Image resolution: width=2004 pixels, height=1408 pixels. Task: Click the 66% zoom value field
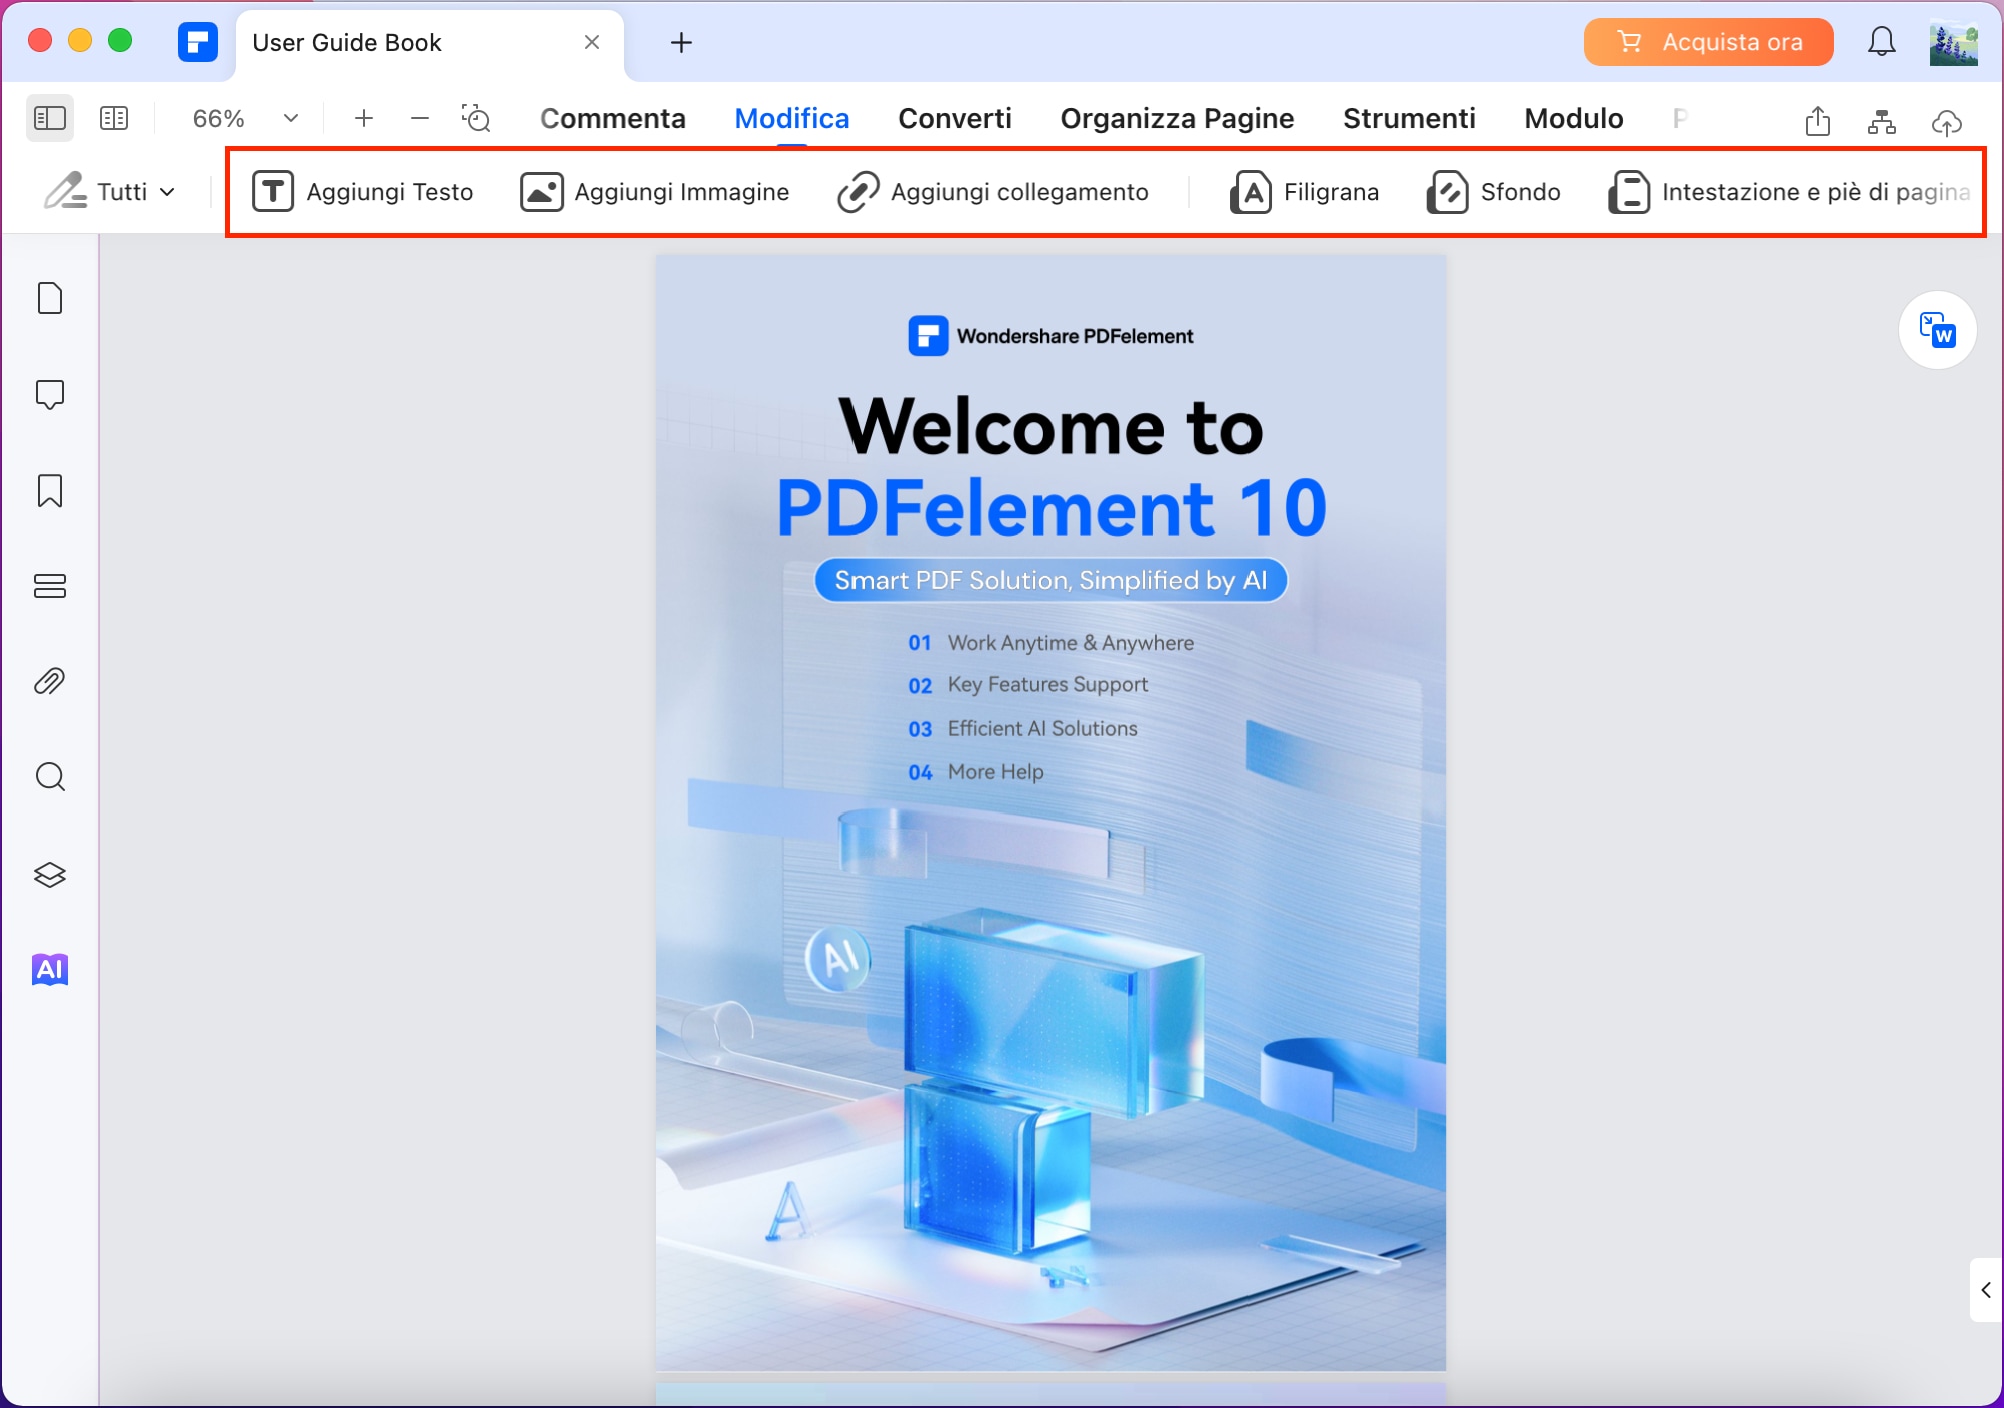pos(219,118)
